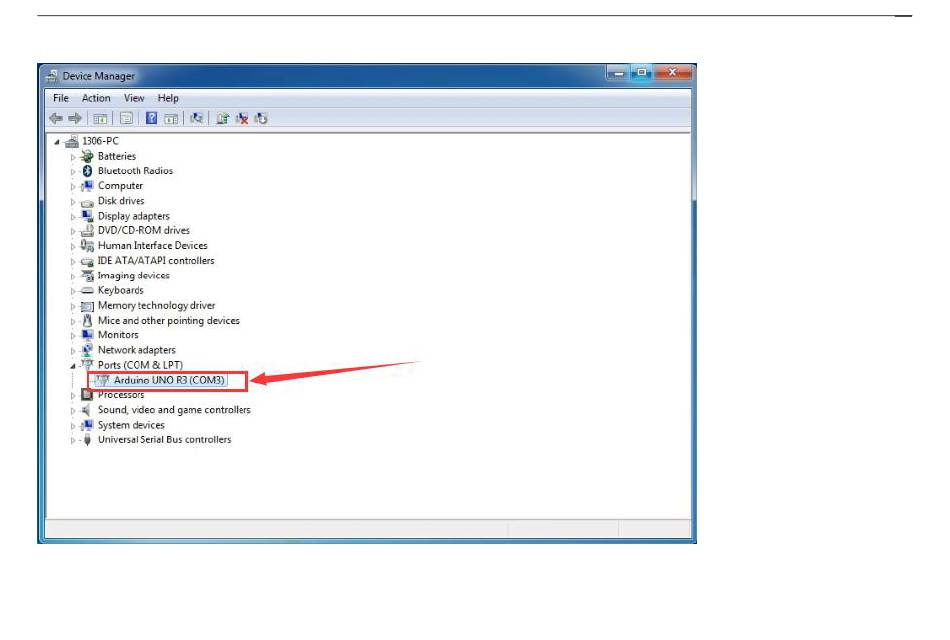Minimize the Device Manager window

click(x=618, y=73)
